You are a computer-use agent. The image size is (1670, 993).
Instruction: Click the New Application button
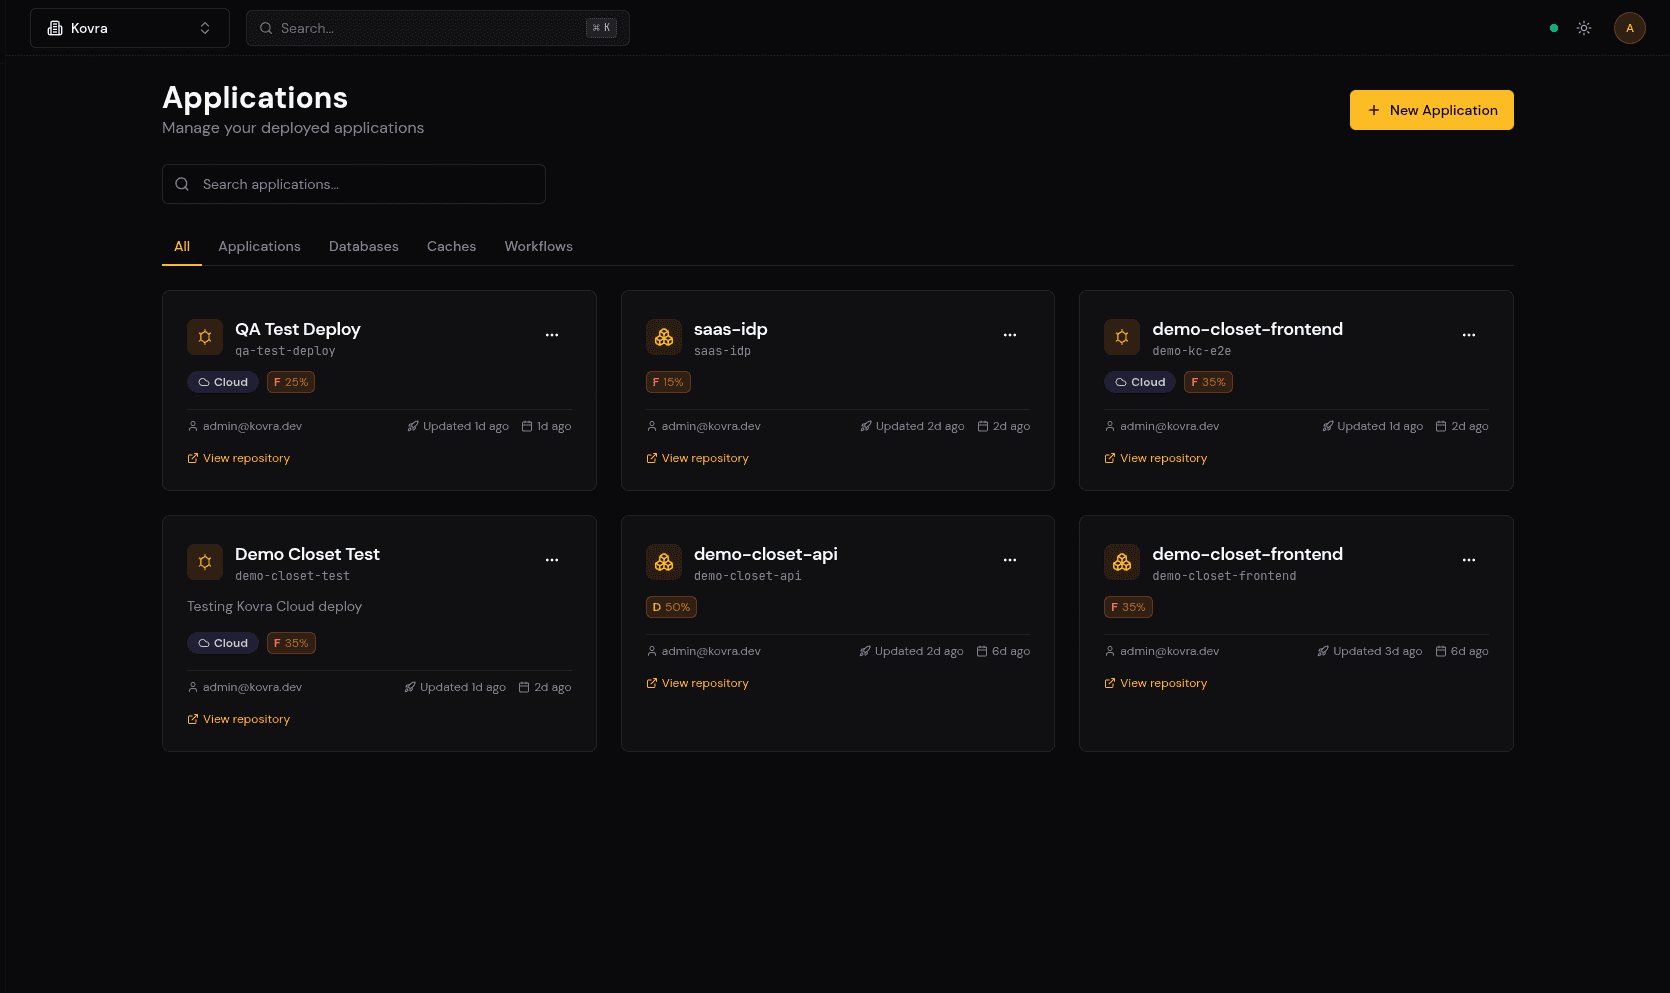click(x=1432, y=110)
